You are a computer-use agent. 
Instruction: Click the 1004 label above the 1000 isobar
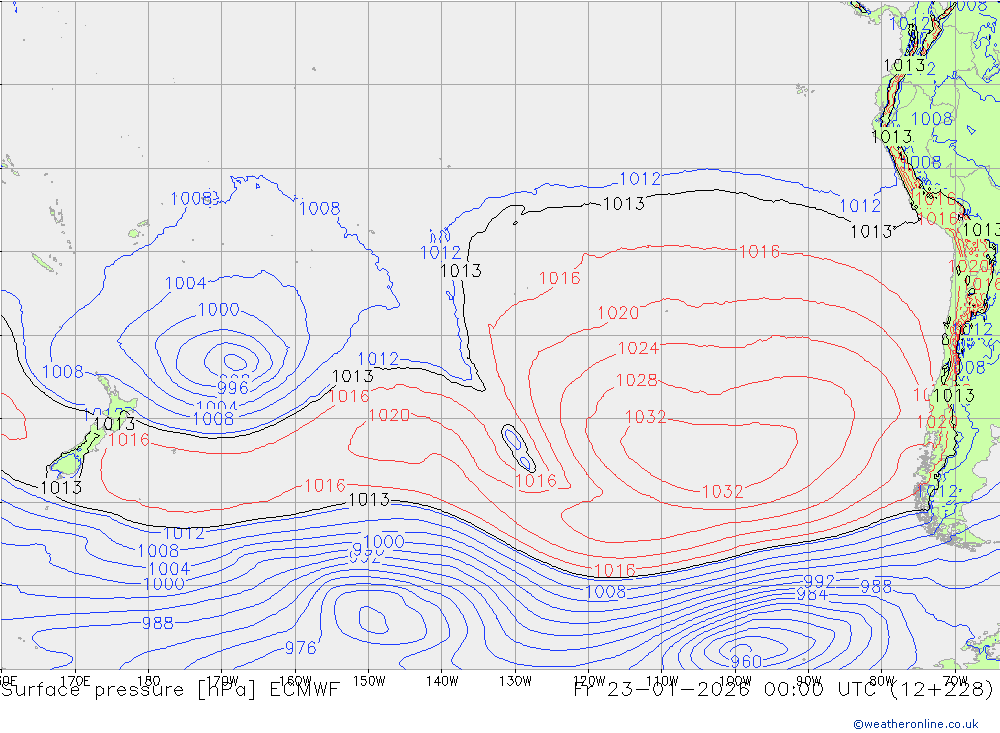185,283
